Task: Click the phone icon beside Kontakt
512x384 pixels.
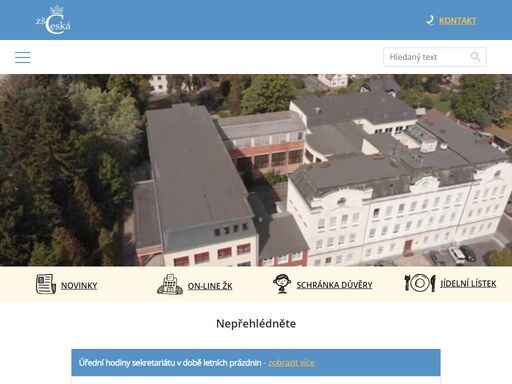Action: pyautogui.click(x=430, y=21)
